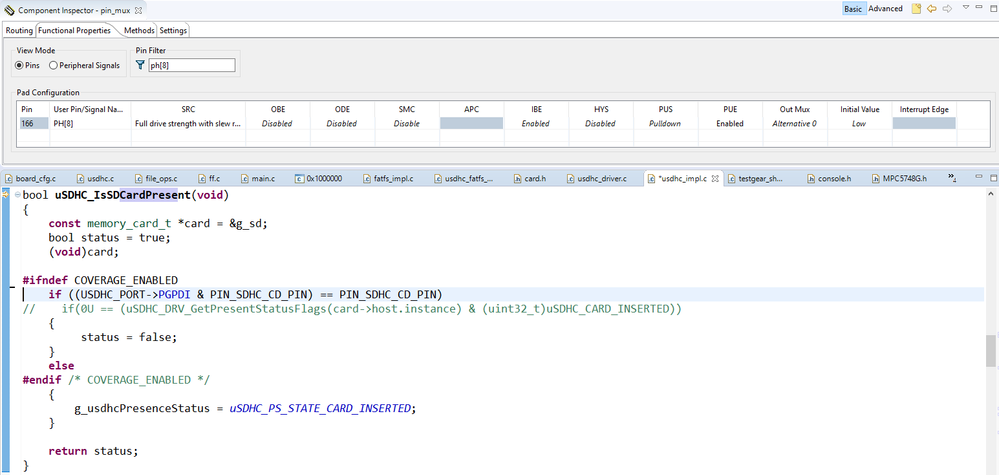Click the Initial Value Low cell

pyautogui.click(x=859, y=124)
